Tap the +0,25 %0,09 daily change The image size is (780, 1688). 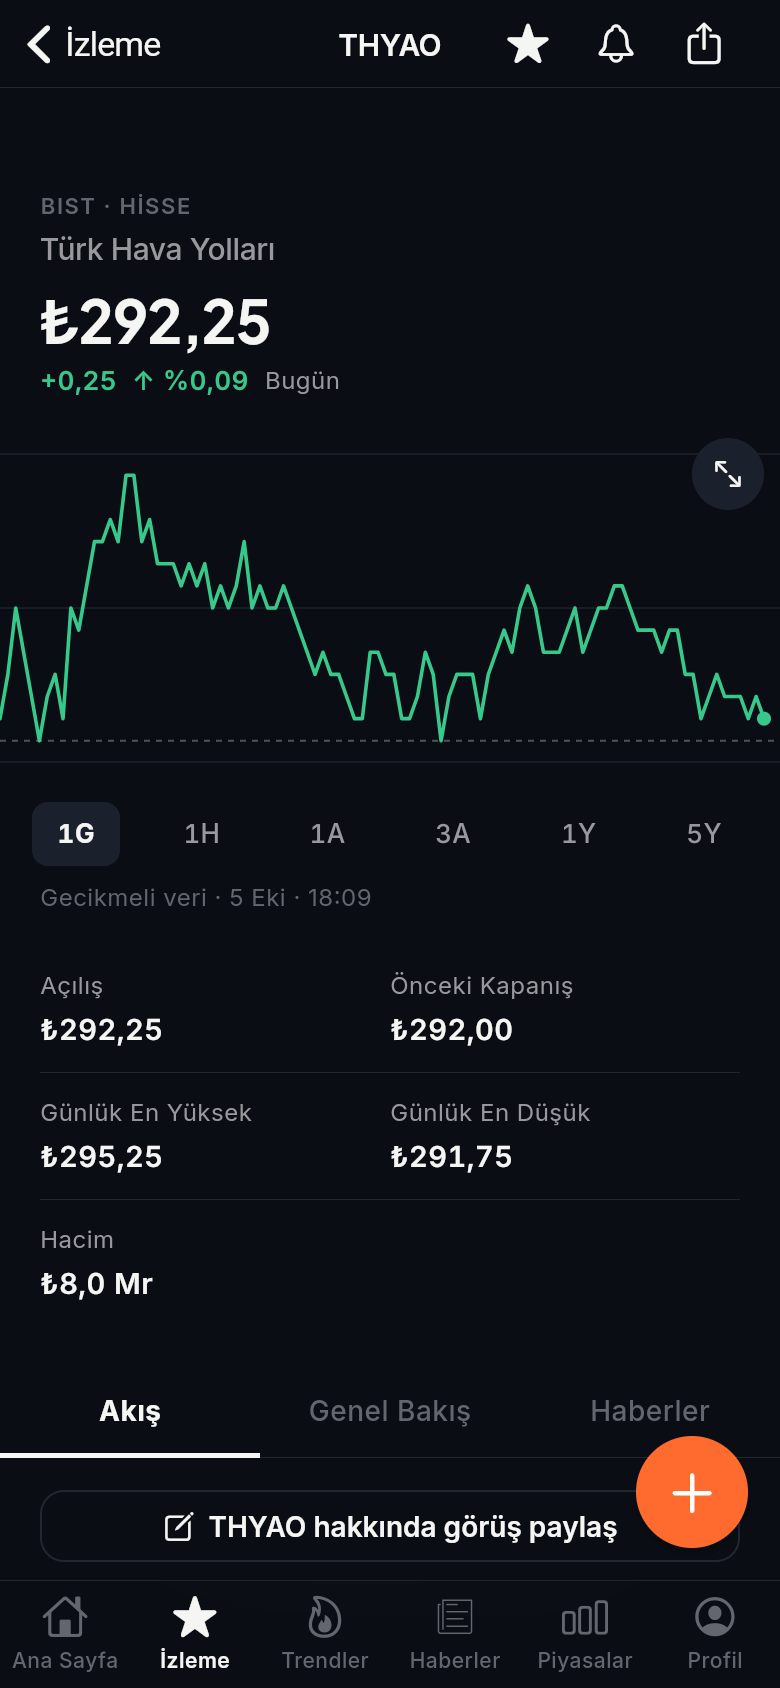(x=144, y=381)
